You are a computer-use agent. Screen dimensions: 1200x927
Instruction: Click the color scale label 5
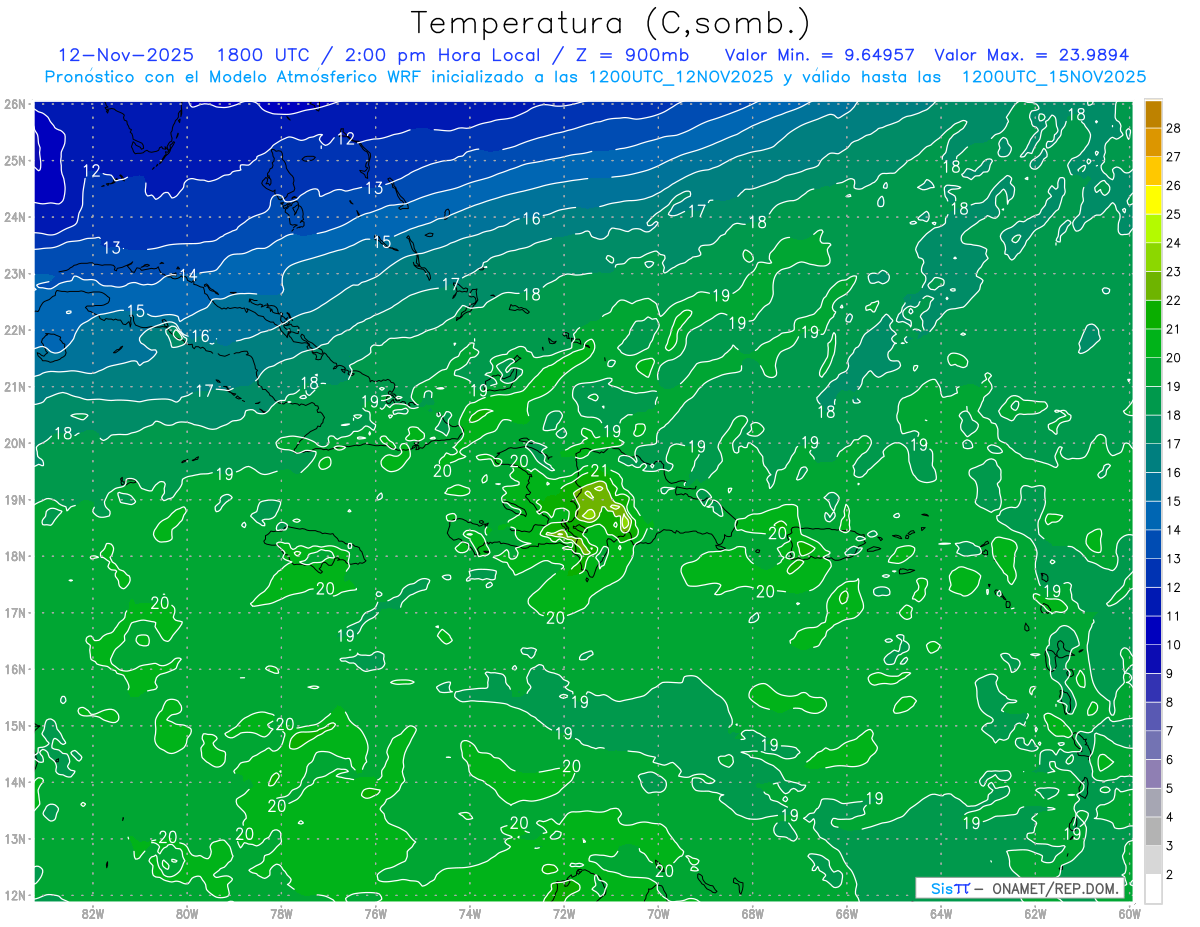coord(1170,789)
